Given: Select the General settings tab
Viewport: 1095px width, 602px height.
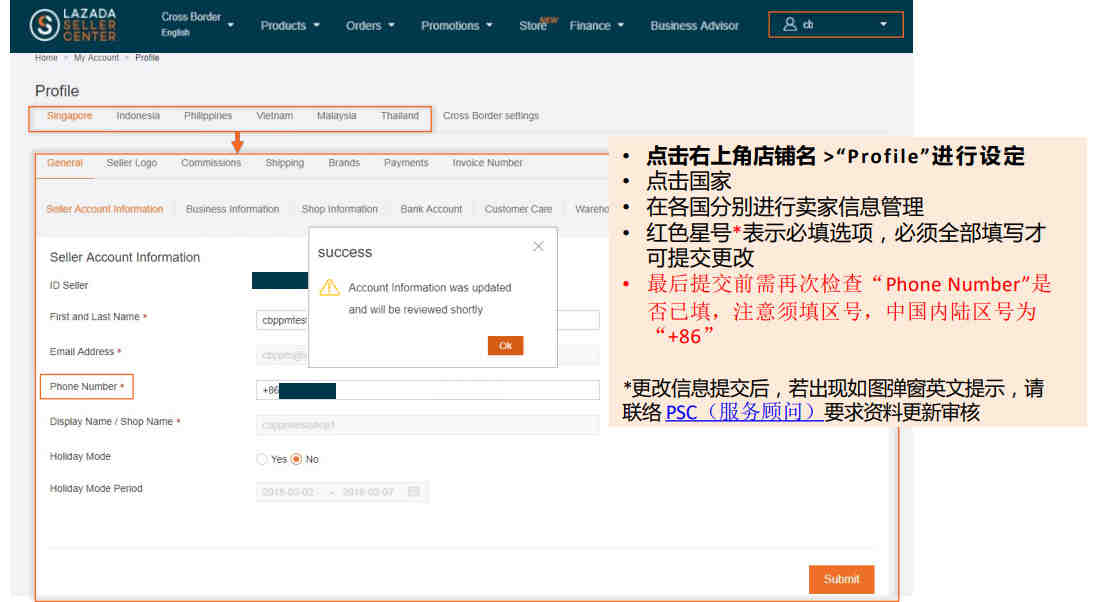Looking at the screenshot, I should (x=65, y=163).
